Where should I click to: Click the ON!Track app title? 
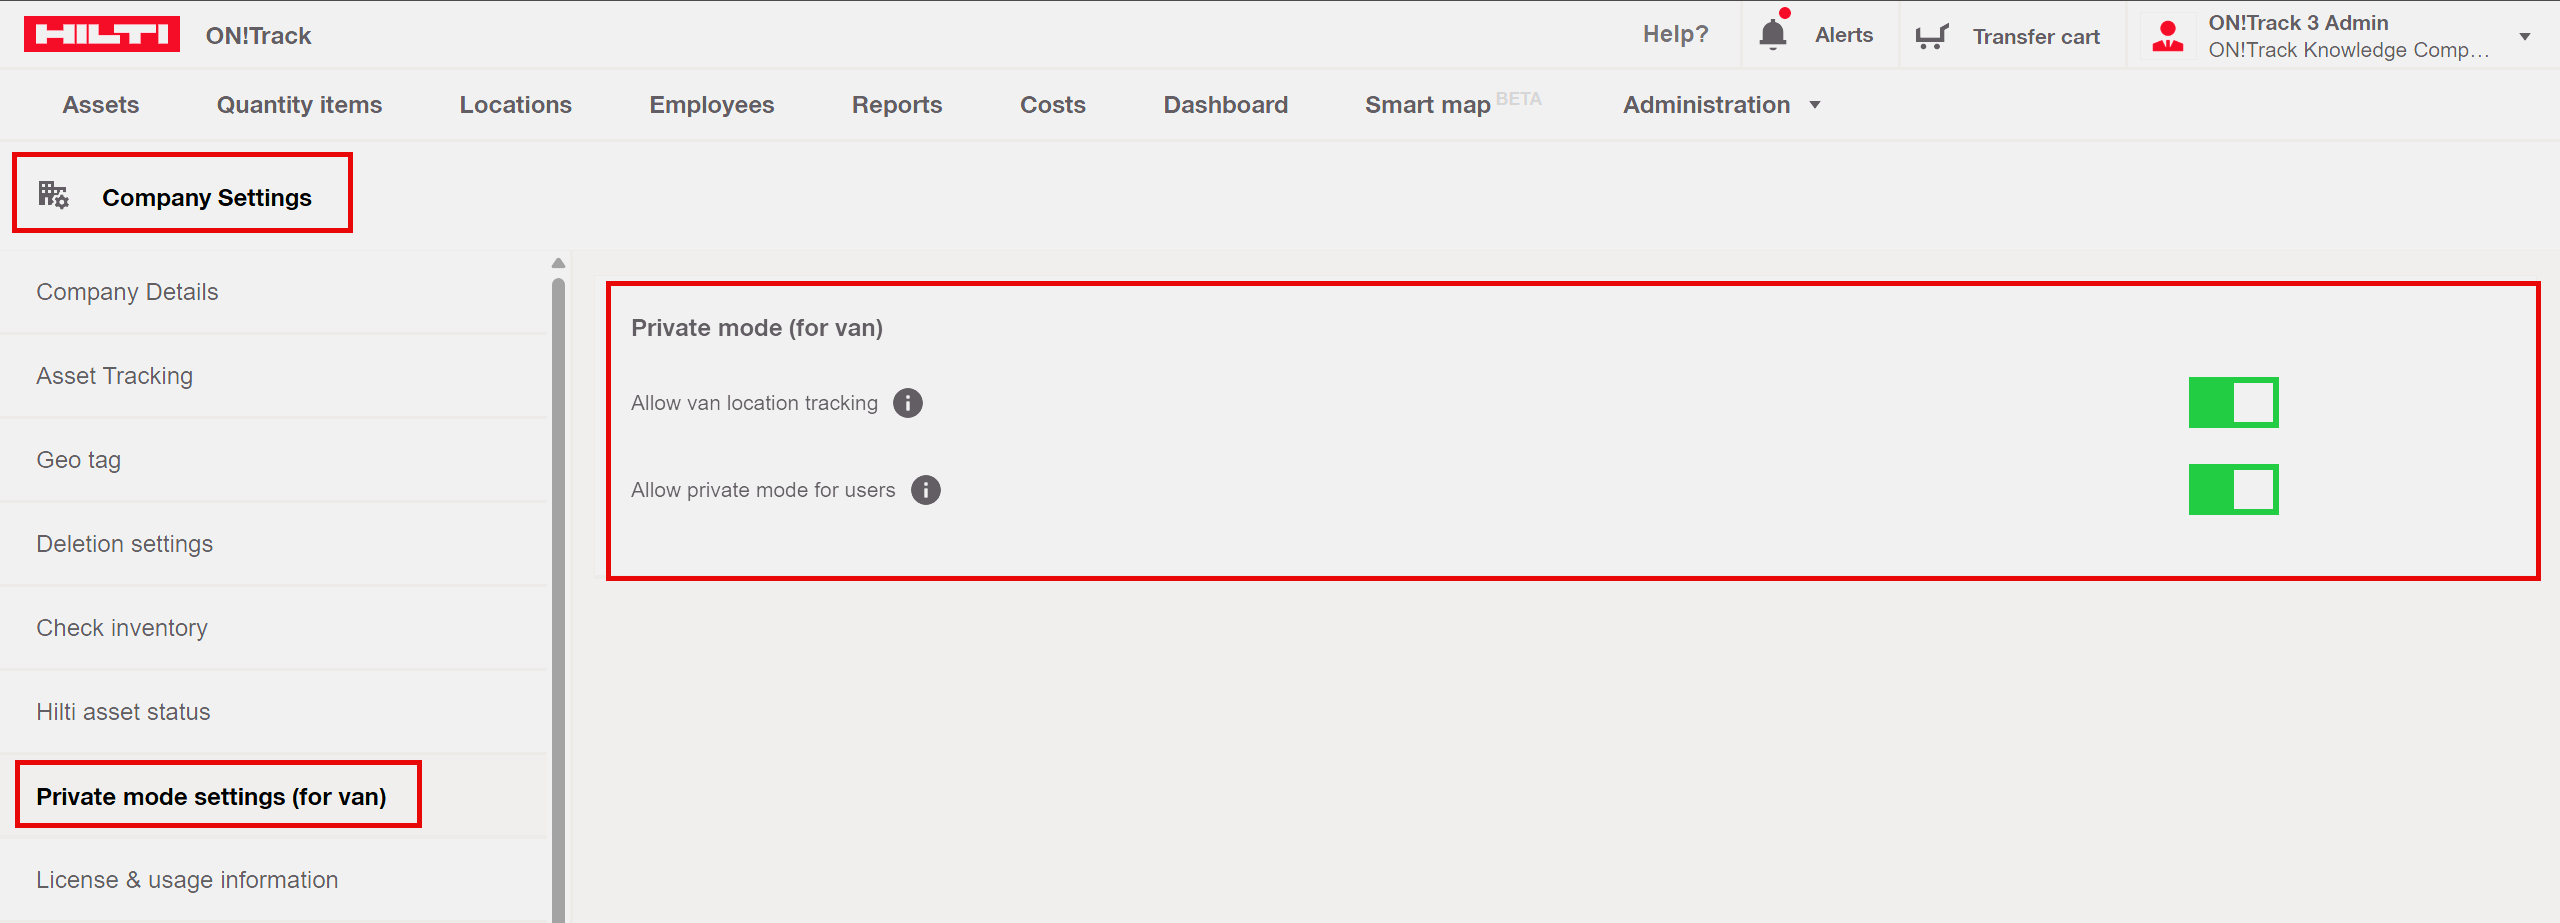coord(259,36)
